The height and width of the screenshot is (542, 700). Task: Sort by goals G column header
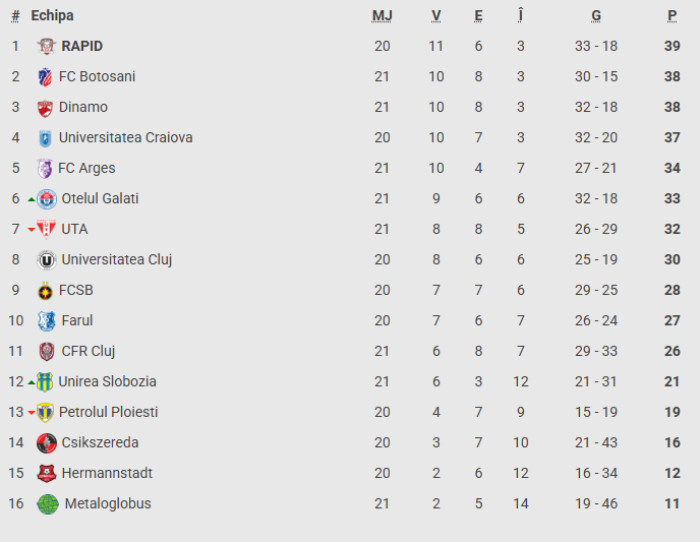pyautogui.click(x=596, y=16)
